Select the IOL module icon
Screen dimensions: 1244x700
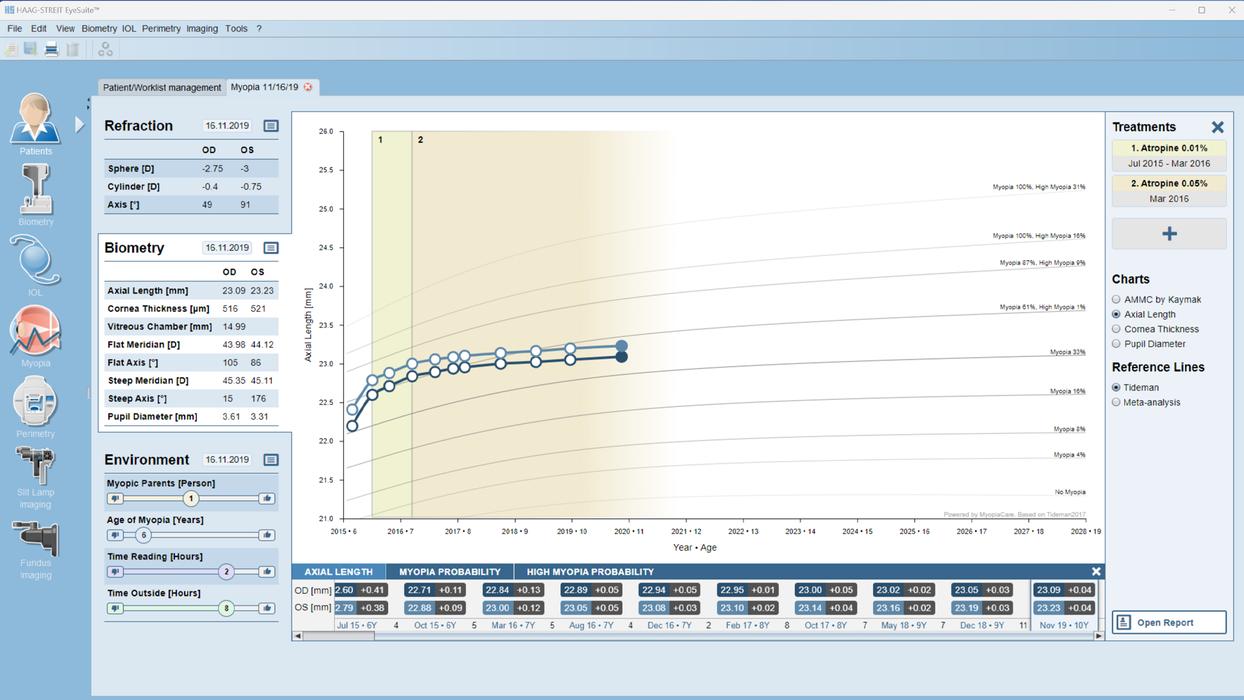[35, 262]
